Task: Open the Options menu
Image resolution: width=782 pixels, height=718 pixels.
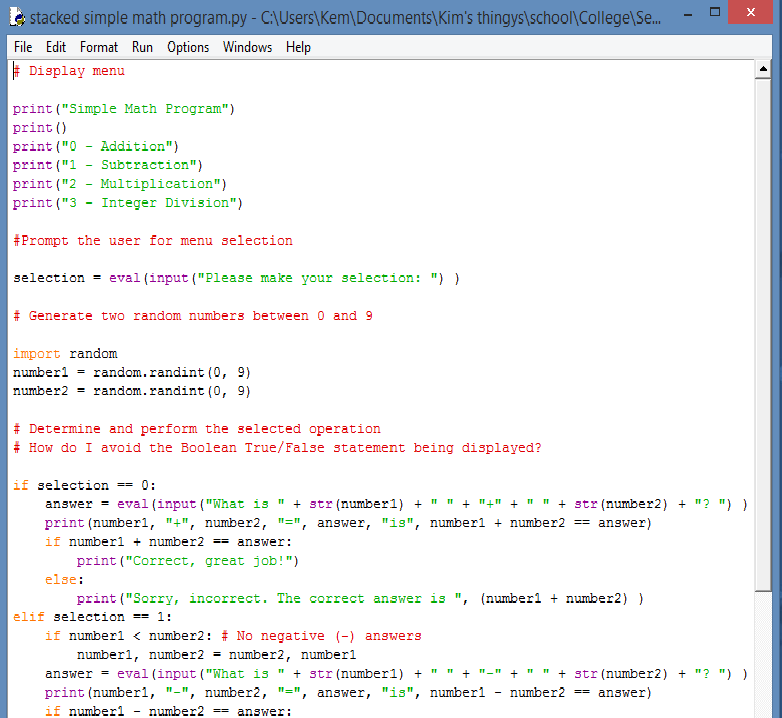Action: [x=188, y=47]
